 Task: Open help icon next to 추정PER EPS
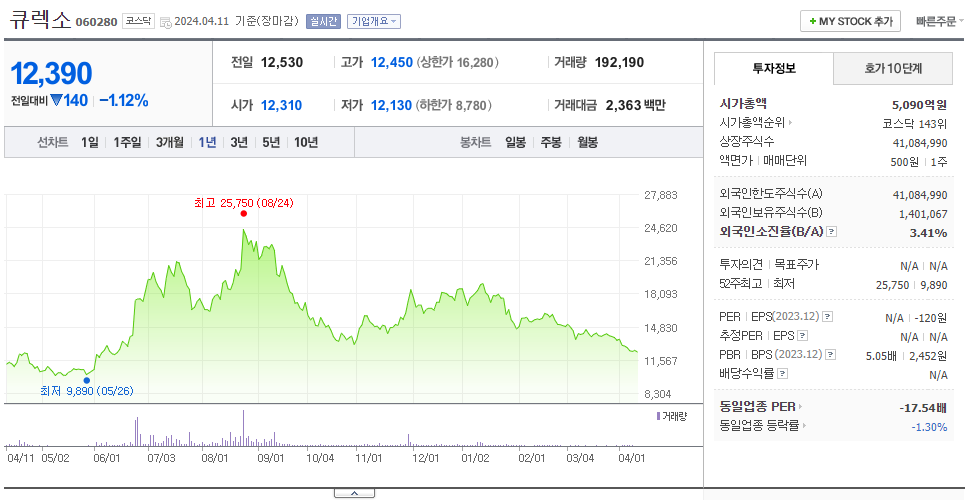(x=802, y=336)
